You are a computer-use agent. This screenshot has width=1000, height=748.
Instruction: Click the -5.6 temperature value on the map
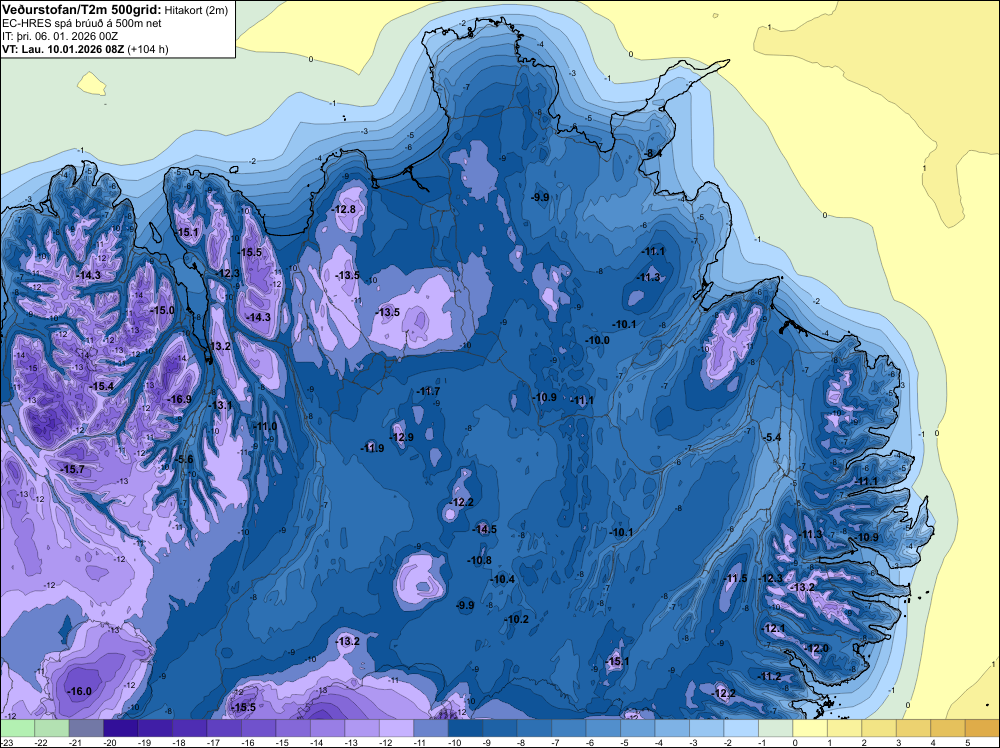[x=183, y=459]
